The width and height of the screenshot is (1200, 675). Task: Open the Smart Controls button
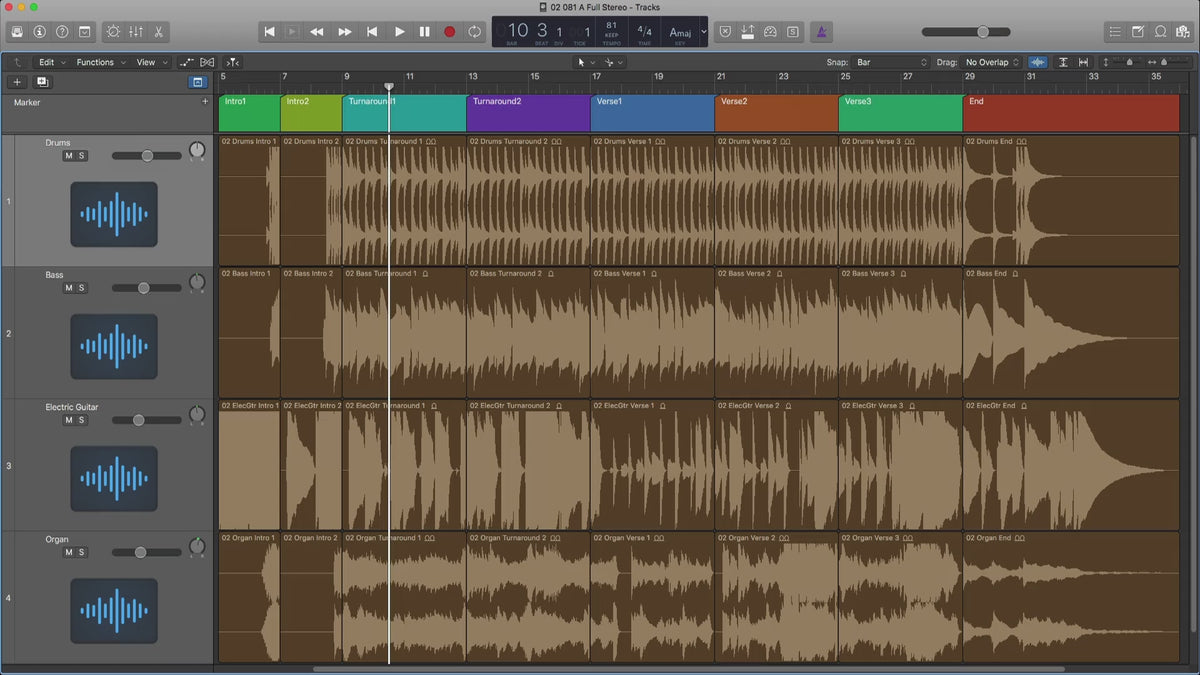pos(113,32)
